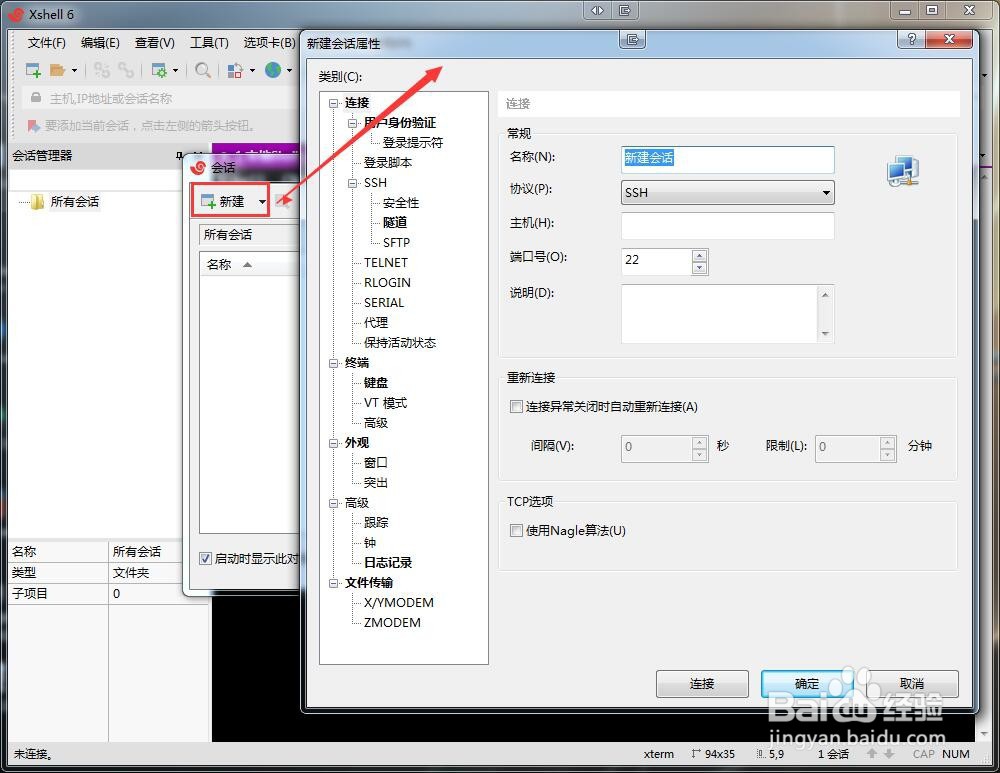Select RLOGIN in category tree
Image resolution: width=1000 pixels, height=773 pixels.
coord(387,283)
